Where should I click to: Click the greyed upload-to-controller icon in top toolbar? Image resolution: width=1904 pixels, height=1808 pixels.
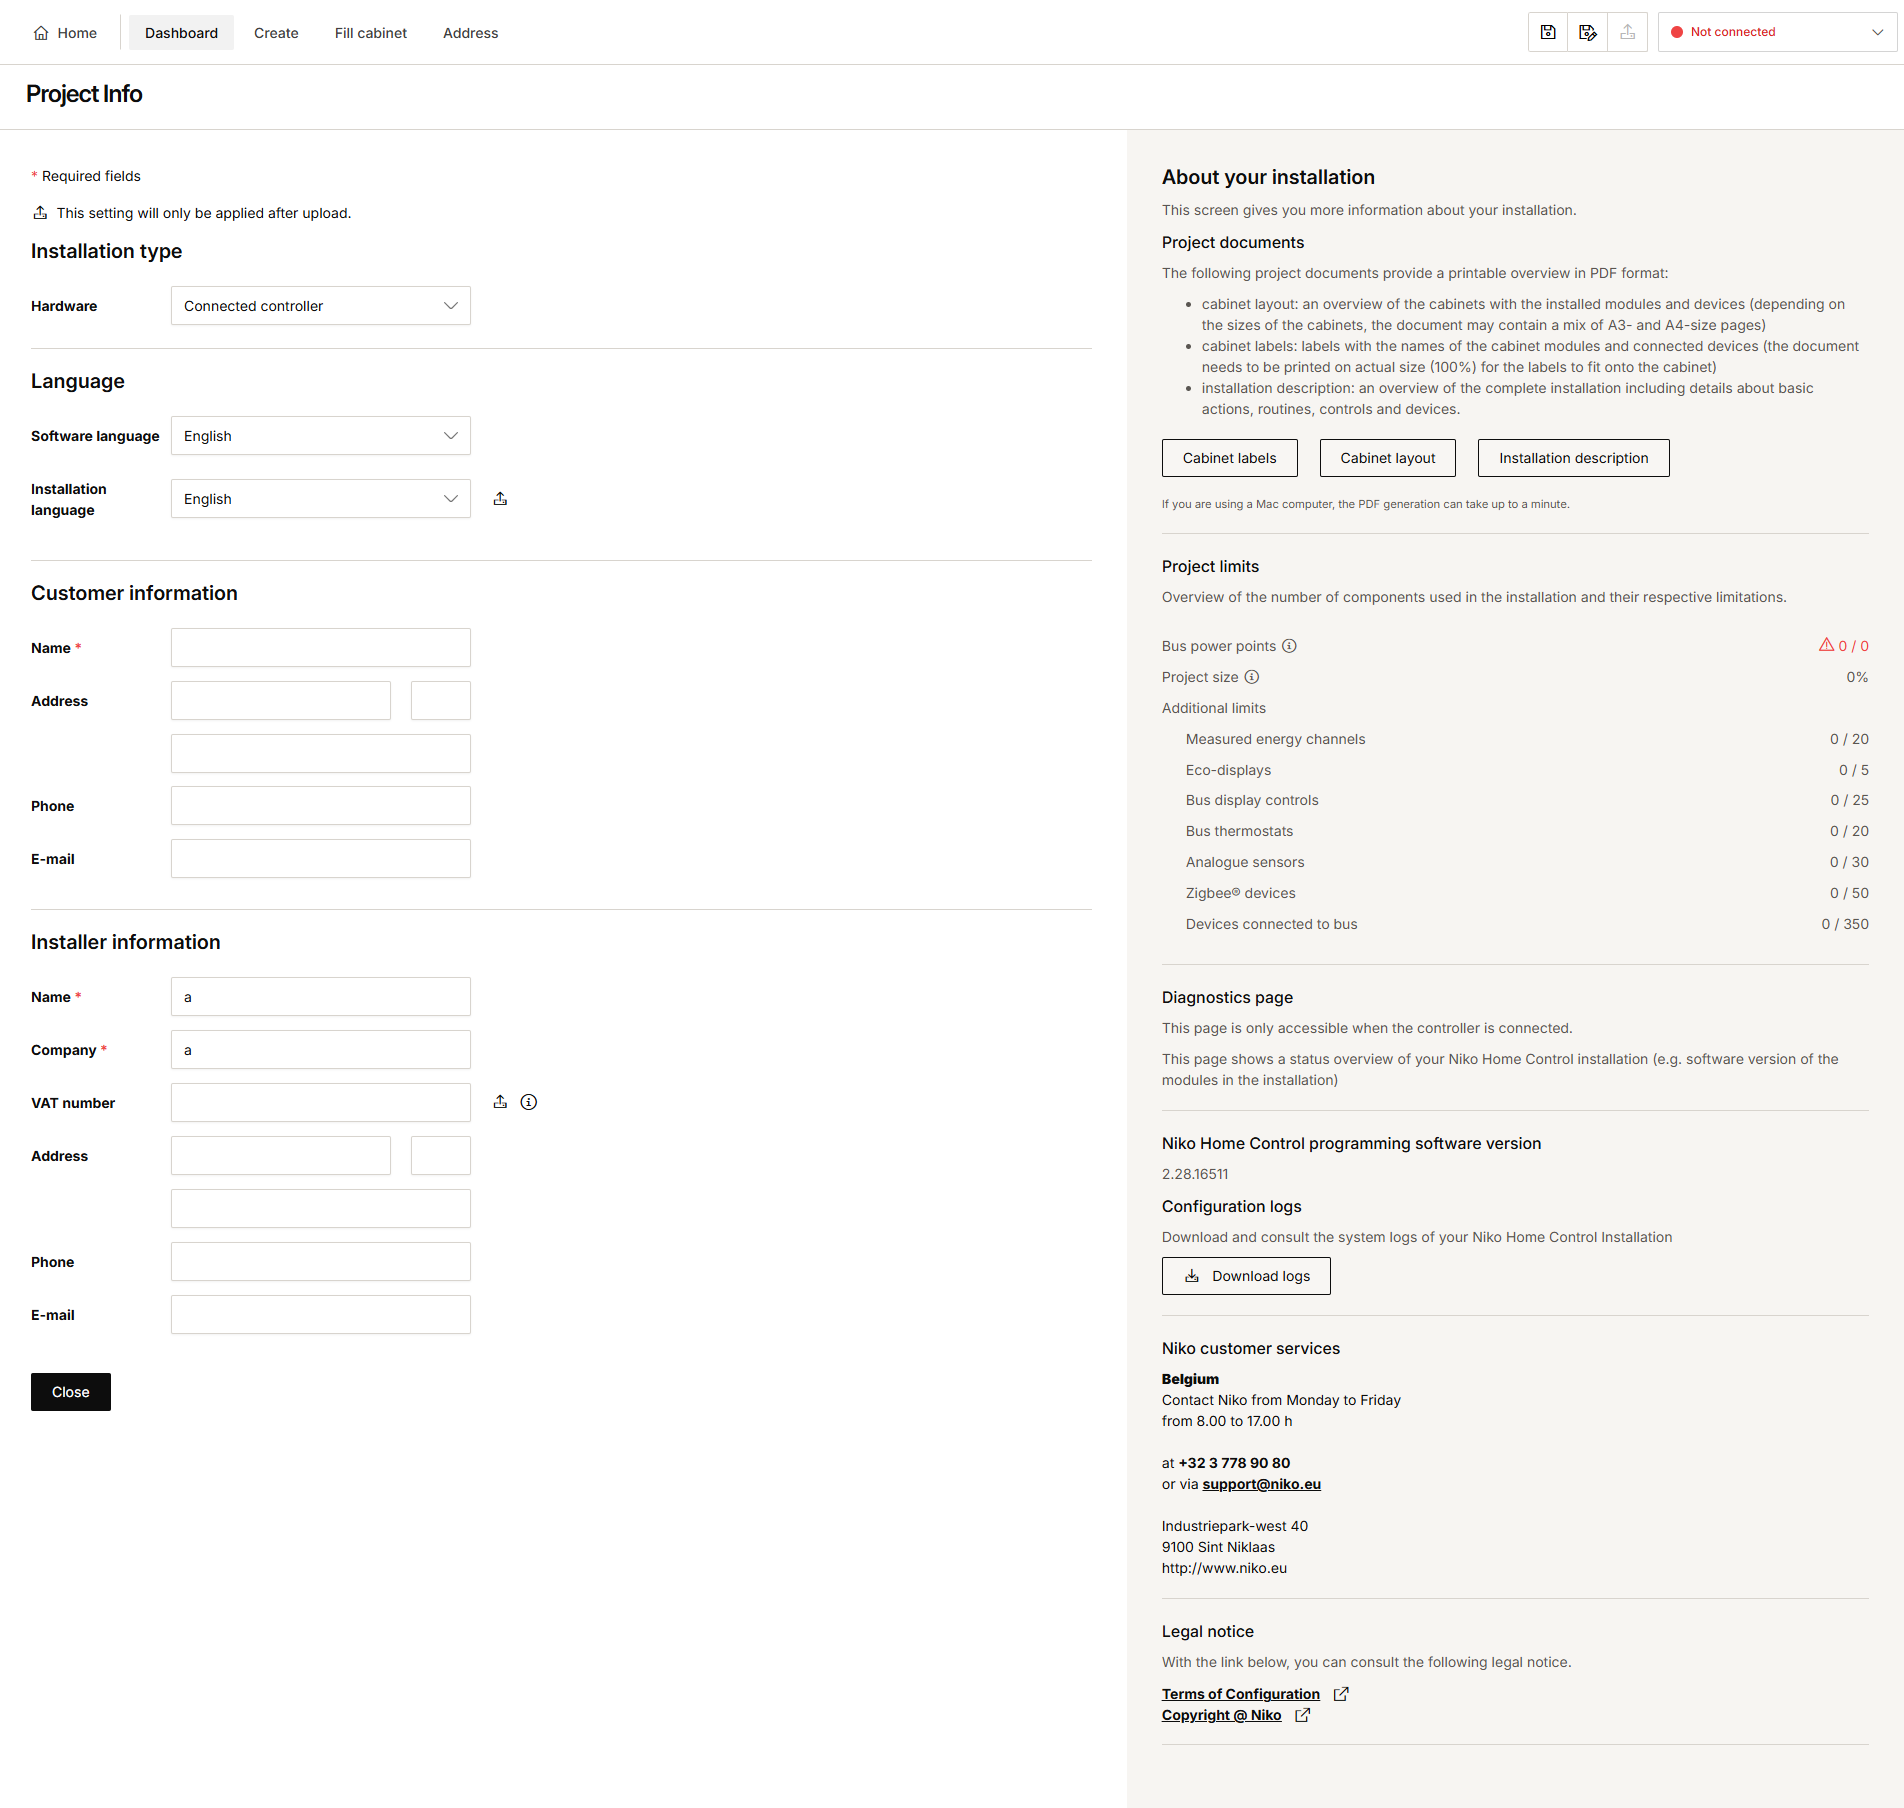tap(1628, 32)
